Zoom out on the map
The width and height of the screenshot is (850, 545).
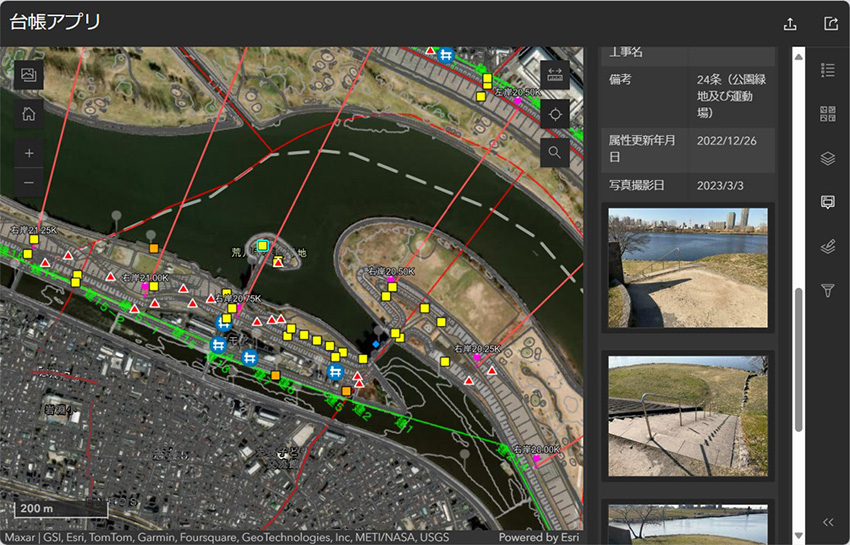[x=28, y=183]
